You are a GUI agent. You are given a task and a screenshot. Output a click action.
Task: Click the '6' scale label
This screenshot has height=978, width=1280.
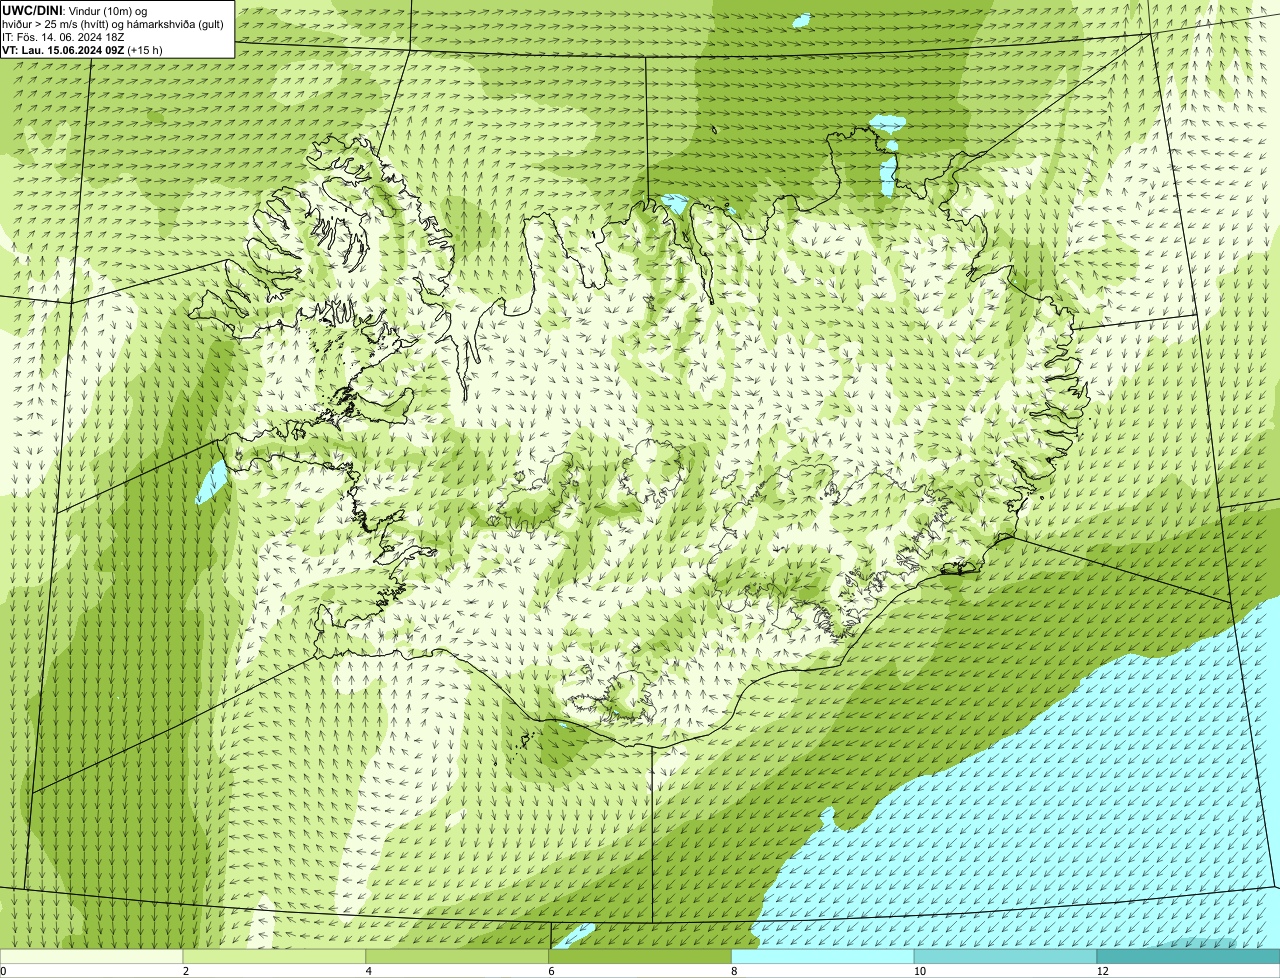(x=550, y=971)
